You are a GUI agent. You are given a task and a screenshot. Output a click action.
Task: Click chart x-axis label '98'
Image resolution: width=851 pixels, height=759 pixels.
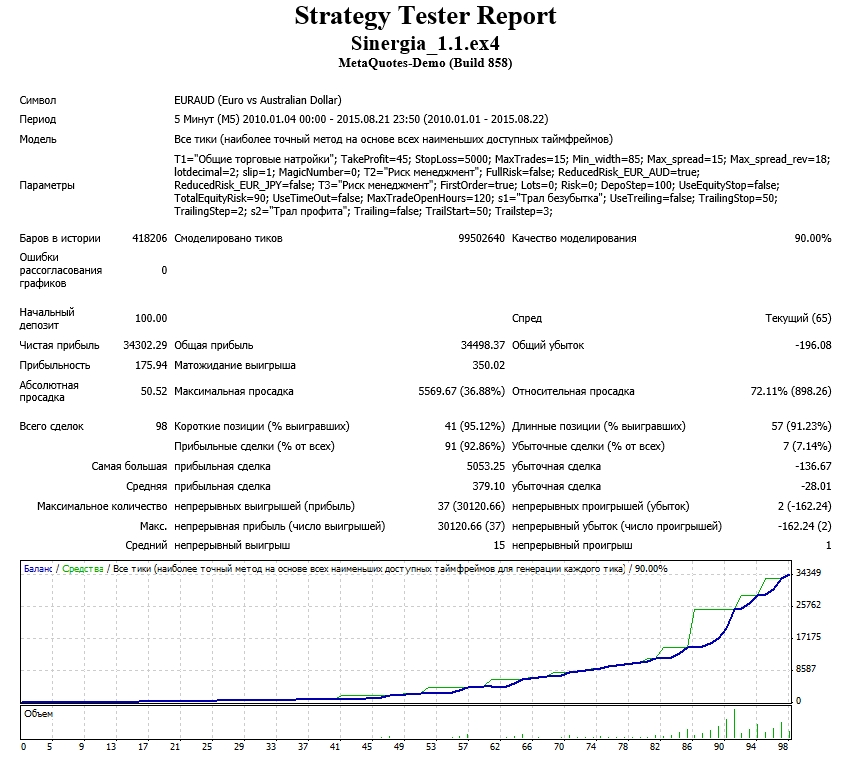783,747
